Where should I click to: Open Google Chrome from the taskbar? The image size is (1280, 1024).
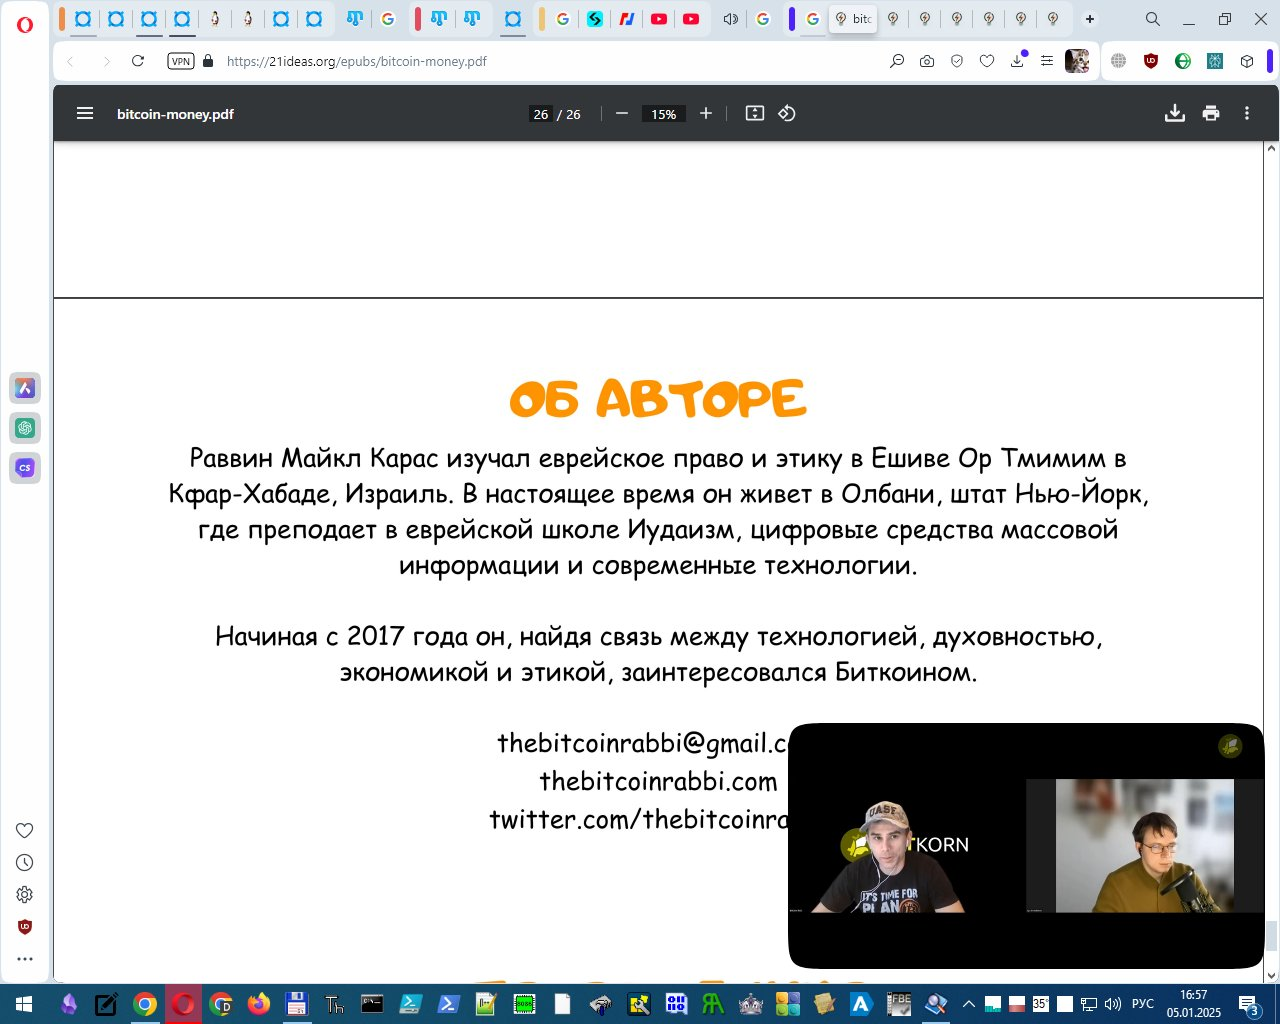145,1004
